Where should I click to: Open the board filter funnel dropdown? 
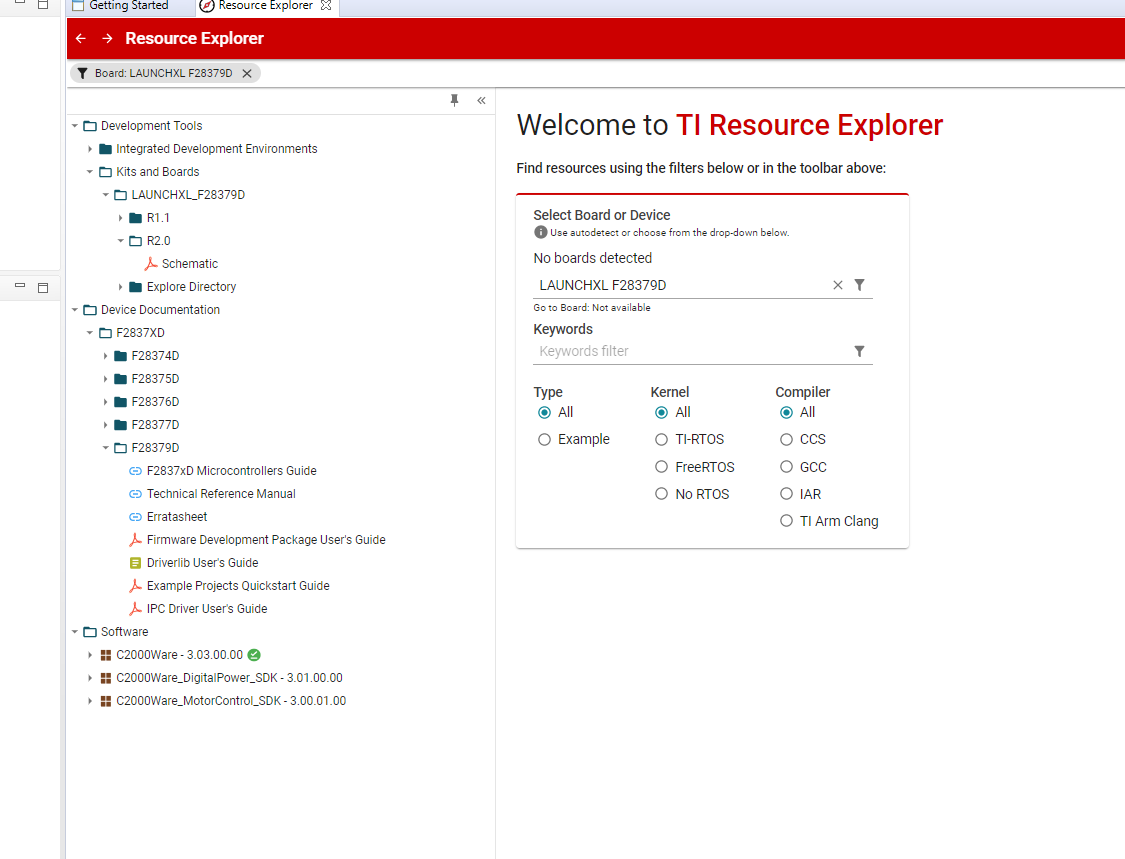[x=860, y=285]
